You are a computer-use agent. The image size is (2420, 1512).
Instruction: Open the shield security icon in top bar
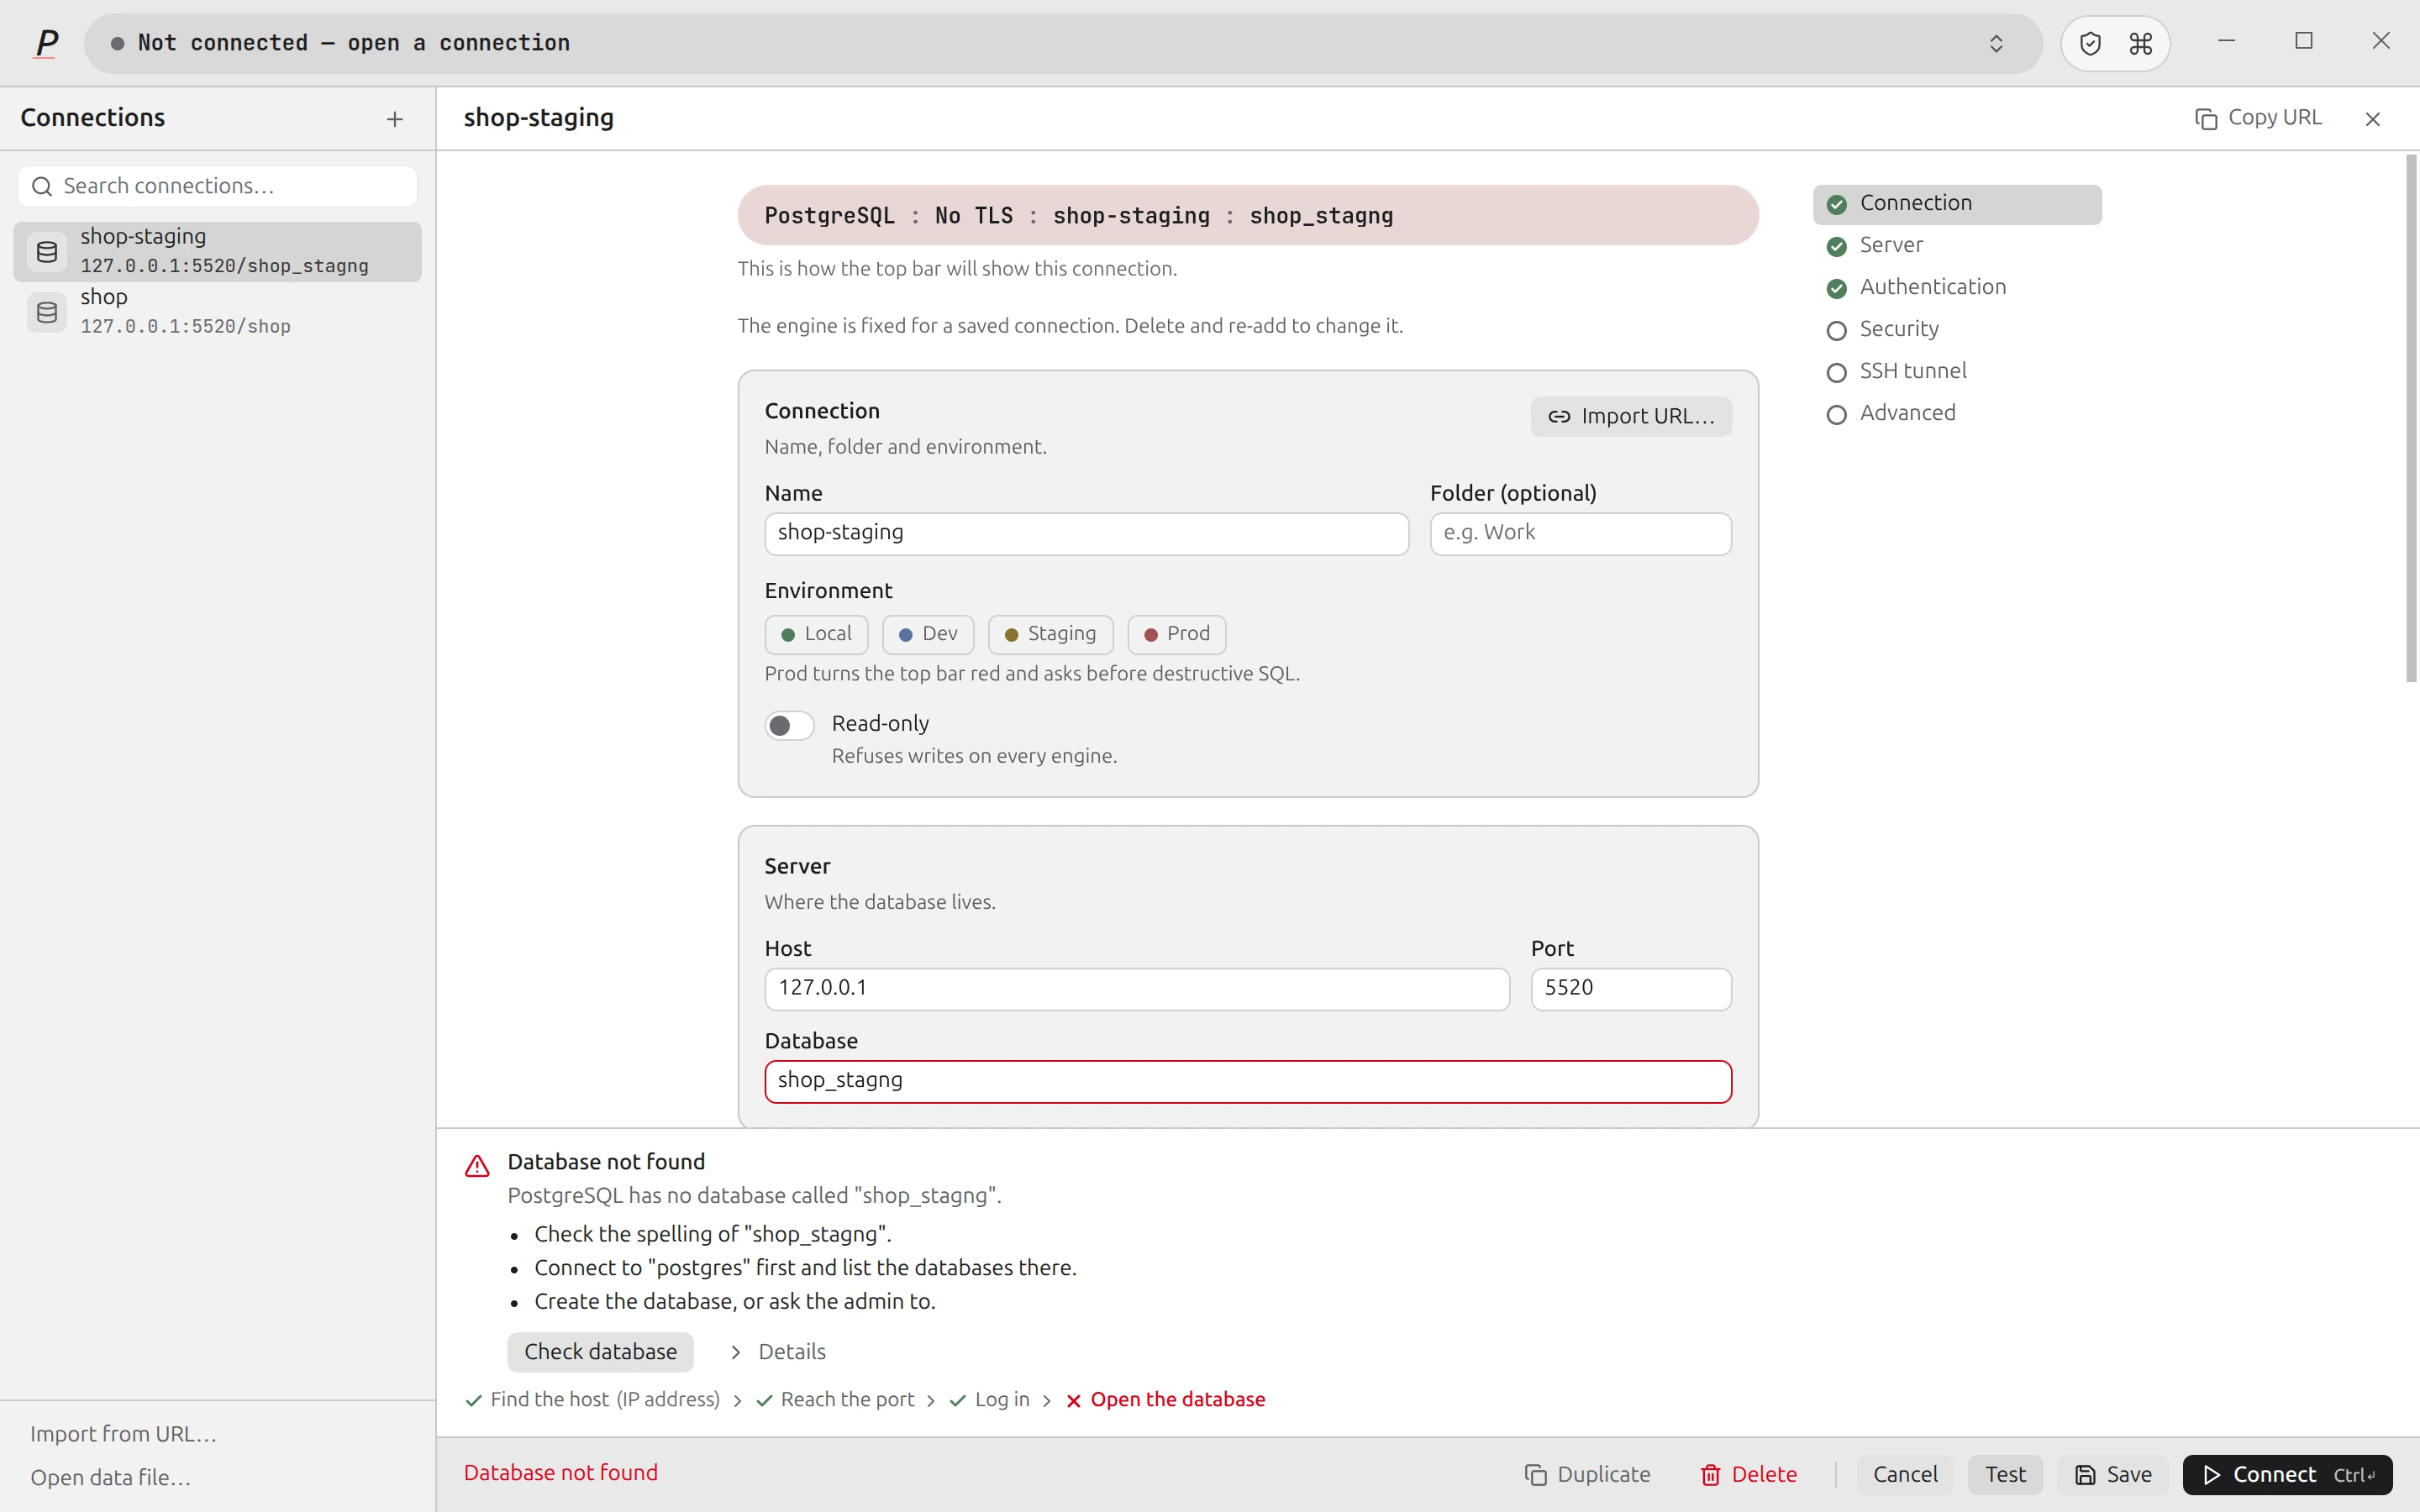[x=2090, y=43]
